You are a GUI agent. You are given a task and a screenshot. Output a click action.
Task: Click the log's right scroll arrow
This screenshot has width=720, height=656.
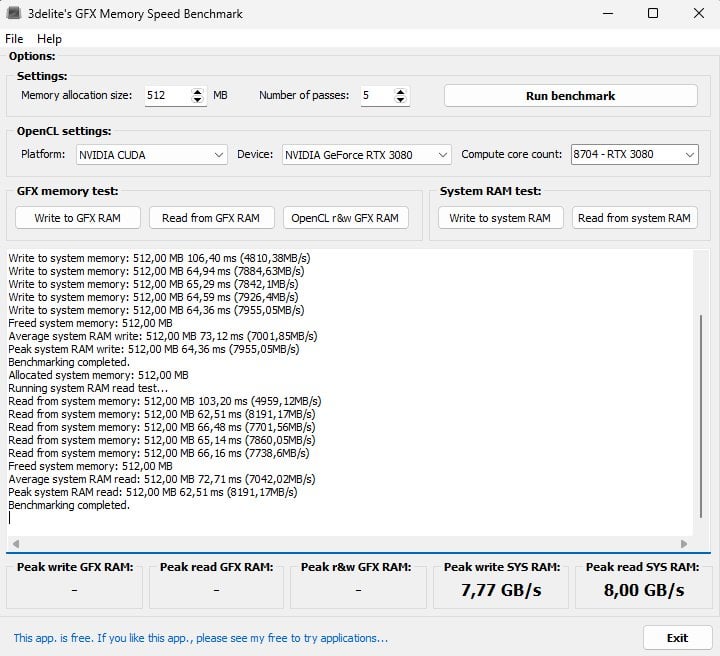point(684,544)
